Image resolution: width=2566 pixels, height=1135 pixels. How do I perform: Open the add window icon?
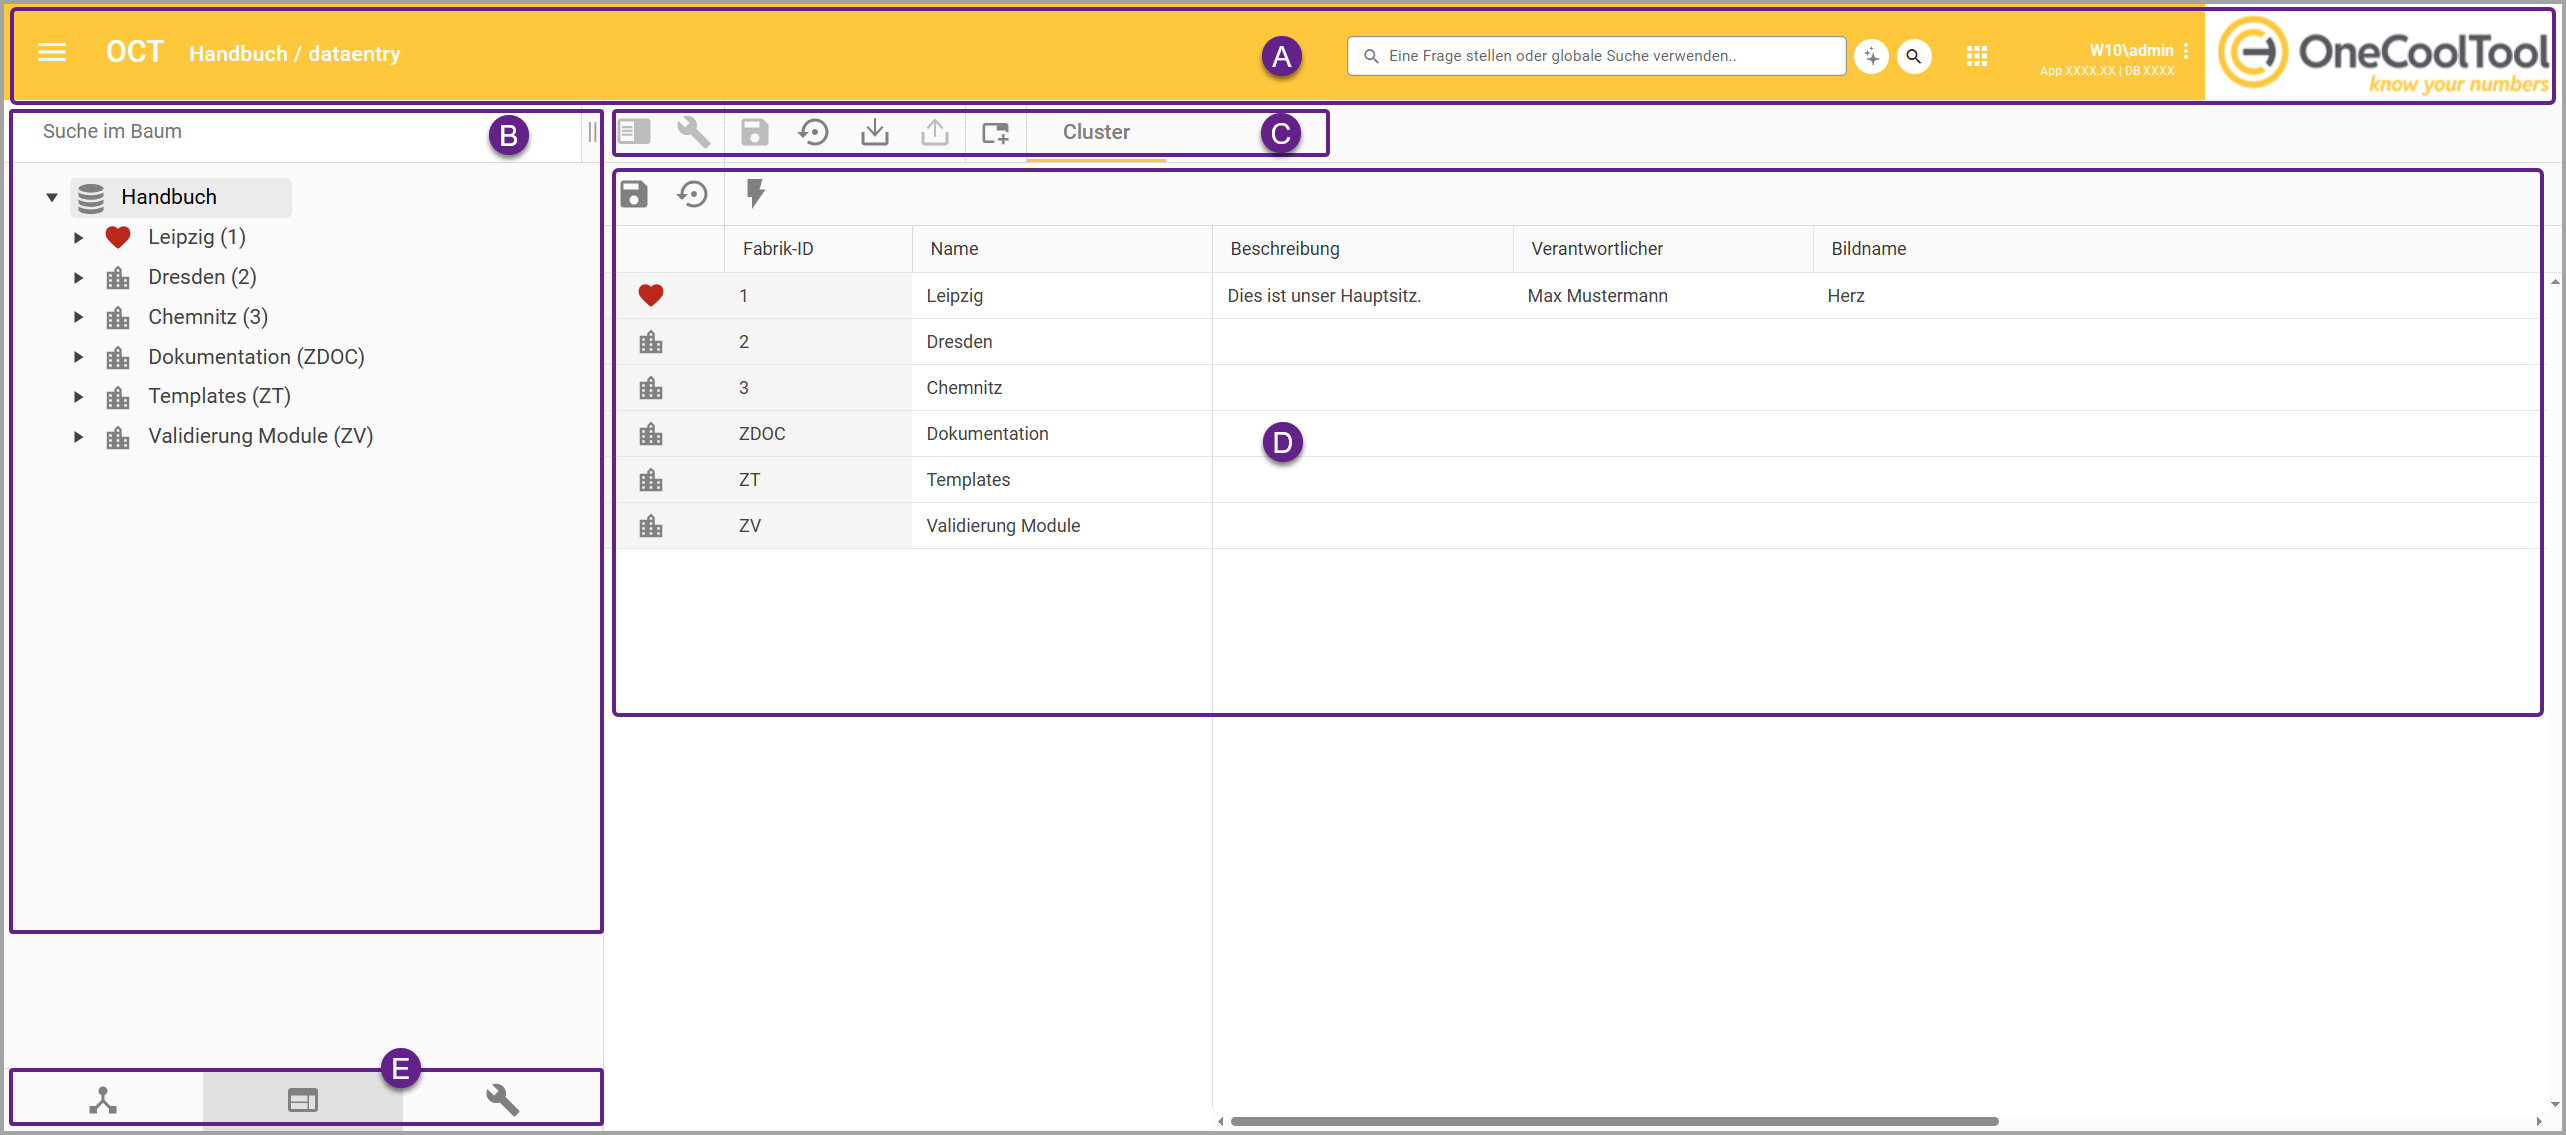coord(995,132)
